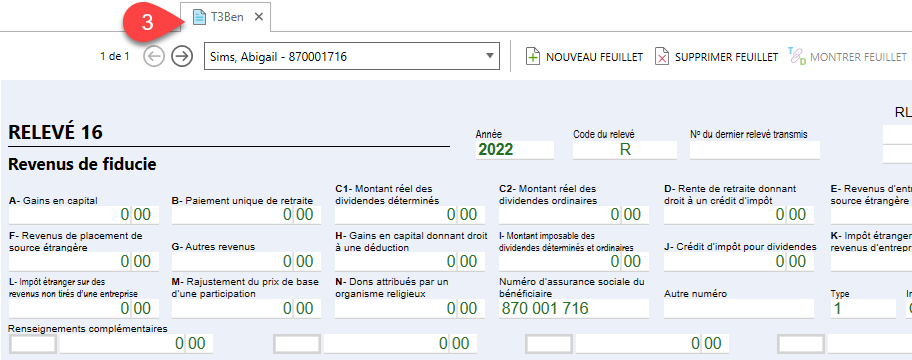Click the 1 de 1 slip counter

click(115, 57)
